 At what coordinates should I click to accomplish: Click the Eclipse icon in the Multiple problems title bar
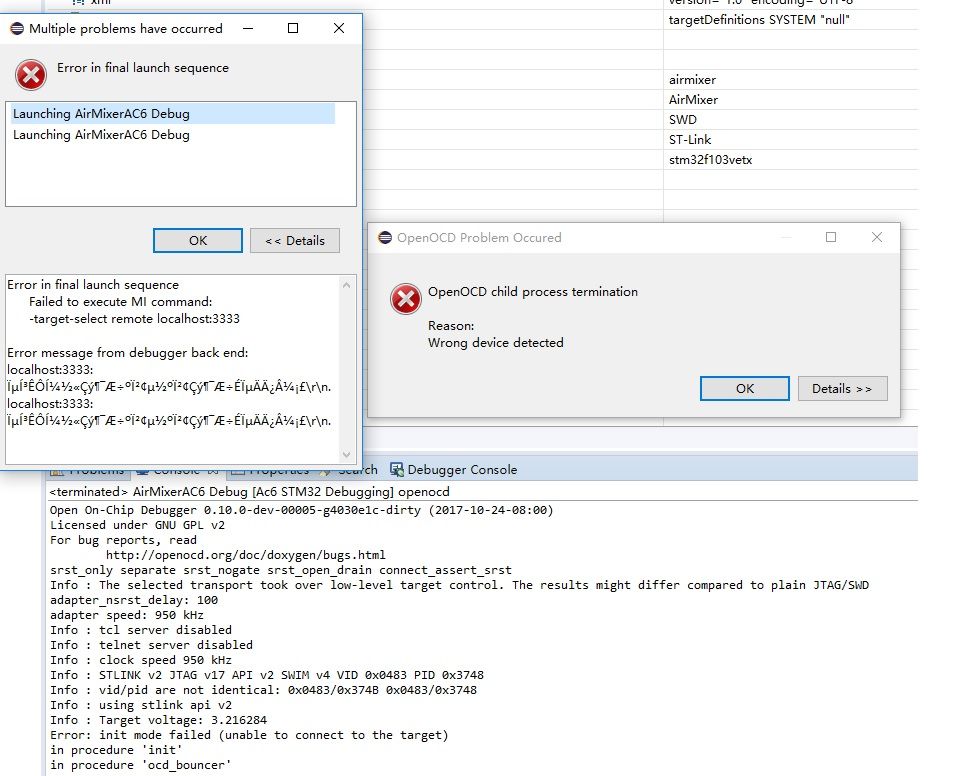pyautogui.click(x=17, y=28)
